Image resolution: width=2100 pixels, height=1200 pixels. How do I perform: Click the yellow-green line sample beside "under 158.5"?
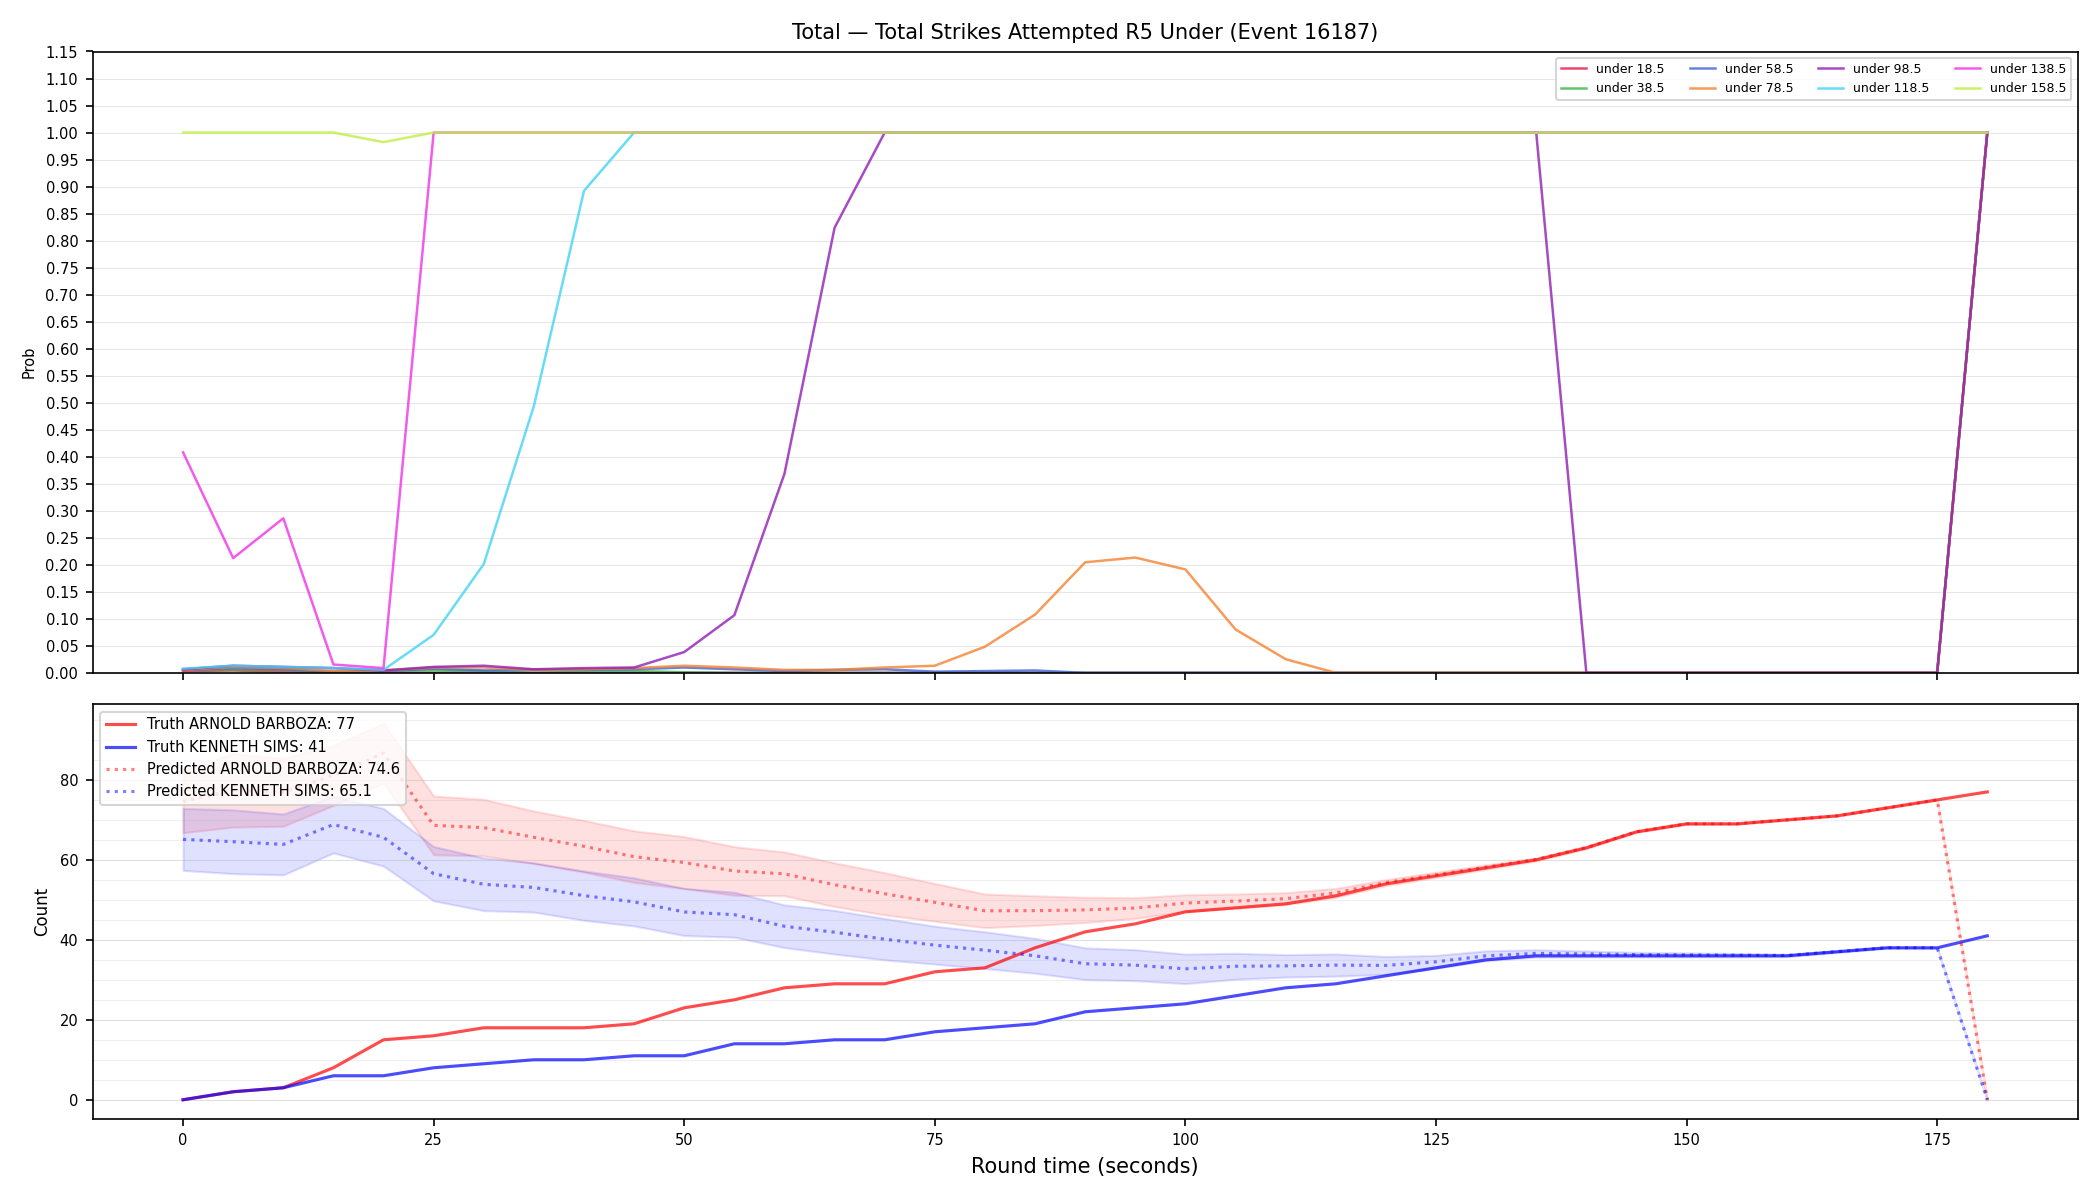point(1966,88)
